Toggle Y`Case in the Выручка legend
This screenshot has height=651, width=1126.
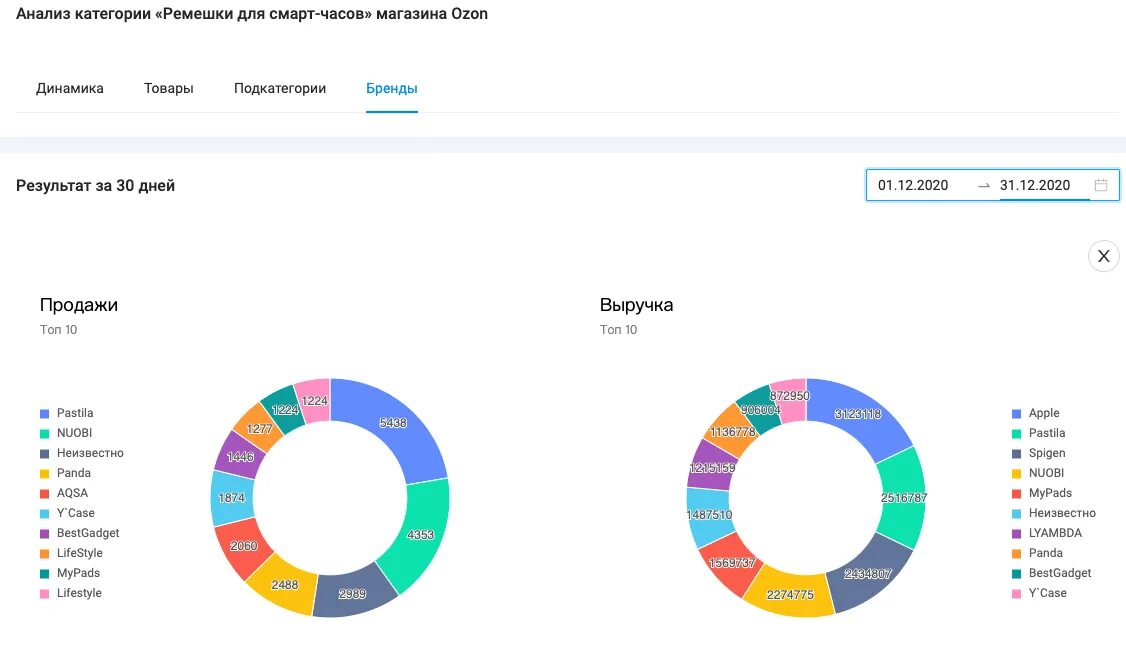(x=1039, y=594)
